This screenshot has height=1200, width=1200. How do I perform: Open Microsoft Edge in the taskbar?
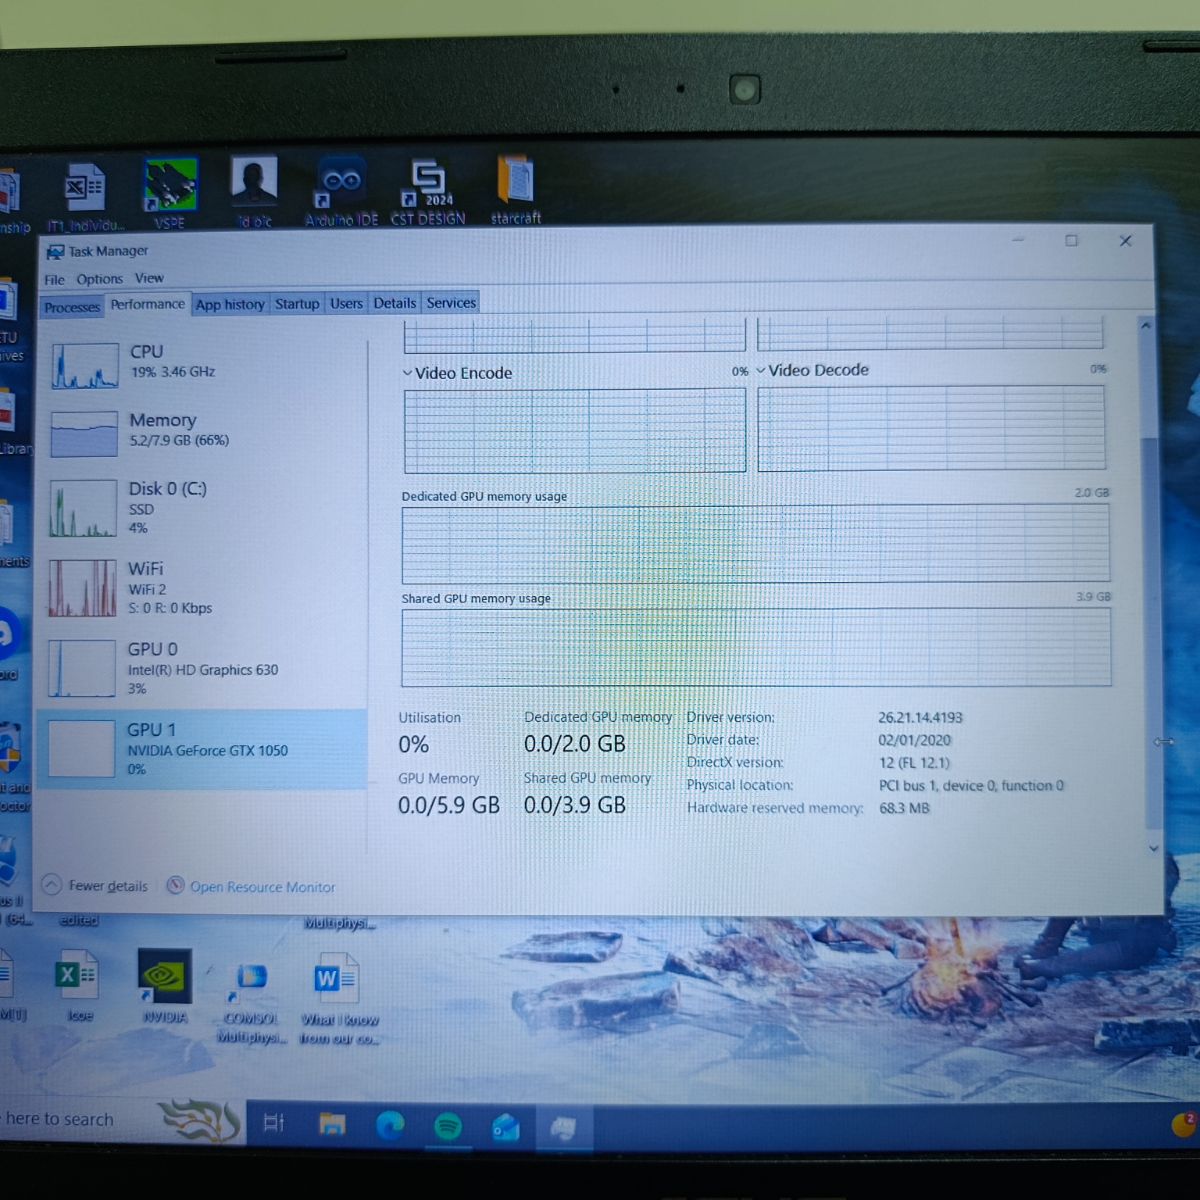390,1126
